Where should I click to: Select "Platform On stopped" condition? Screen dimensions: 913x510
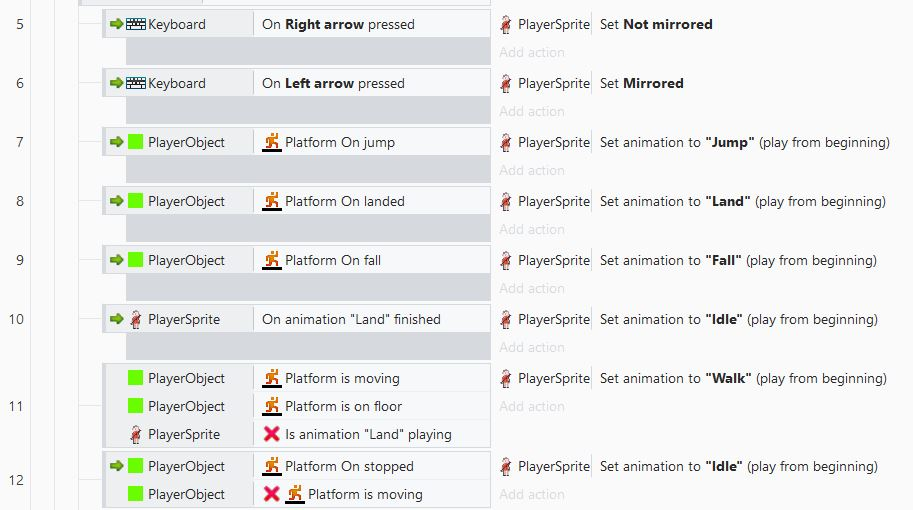coord(349,466)
